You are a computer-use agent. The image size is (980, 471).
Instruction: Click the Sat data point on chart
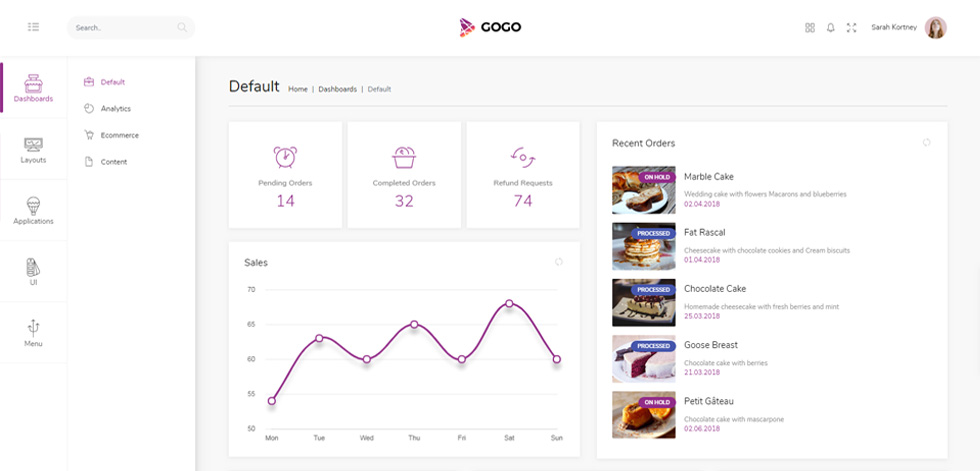click(x=509, y=303)
